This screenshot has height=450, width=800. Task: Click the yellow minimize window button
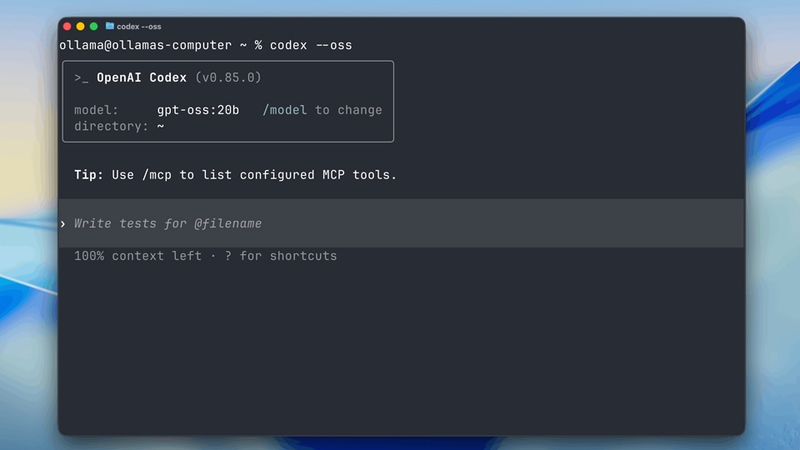tap(80, 26)
